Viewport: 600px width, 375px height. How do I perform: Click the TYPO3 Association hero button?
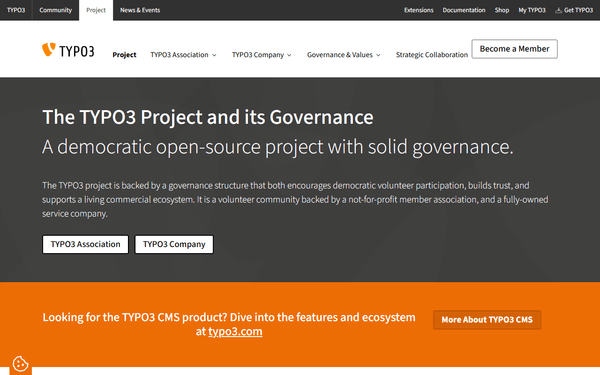[x=85, y=244]
